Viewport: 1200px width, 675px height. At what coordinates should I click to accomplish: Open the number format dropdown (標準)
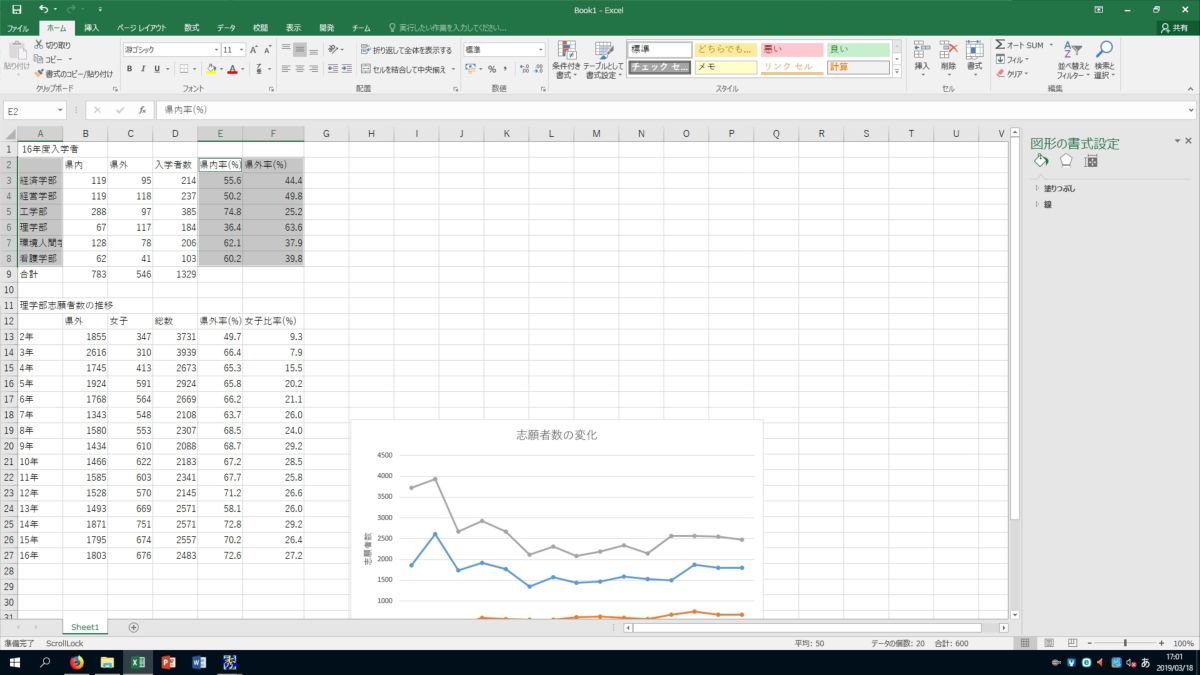tap(541, 49)
